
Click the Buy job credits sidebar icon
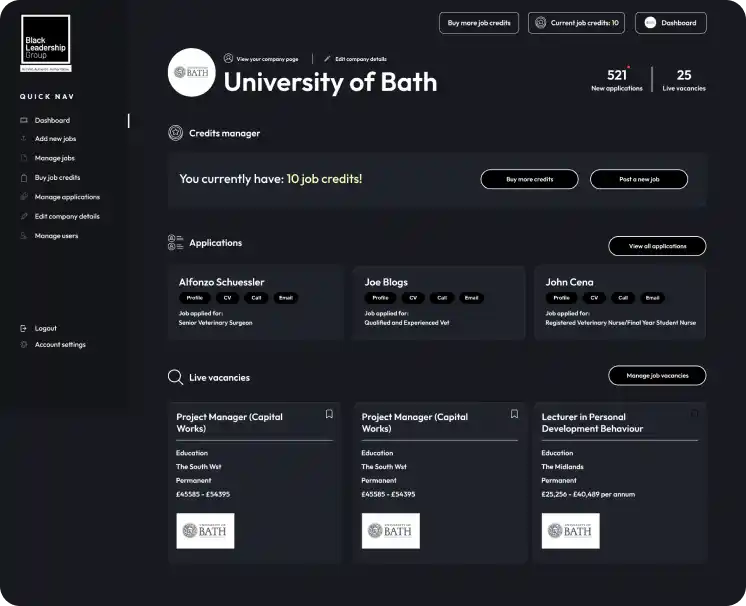tap(24, 177)
